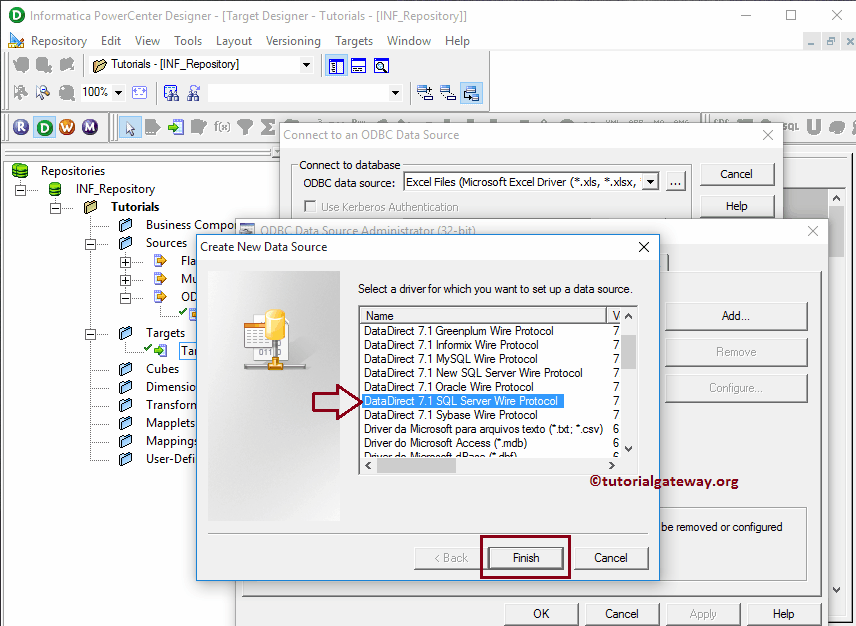This screenshot has height=626, width=856.
Task: Click Finish in Create New Data Source
Action: click(525, 559)
